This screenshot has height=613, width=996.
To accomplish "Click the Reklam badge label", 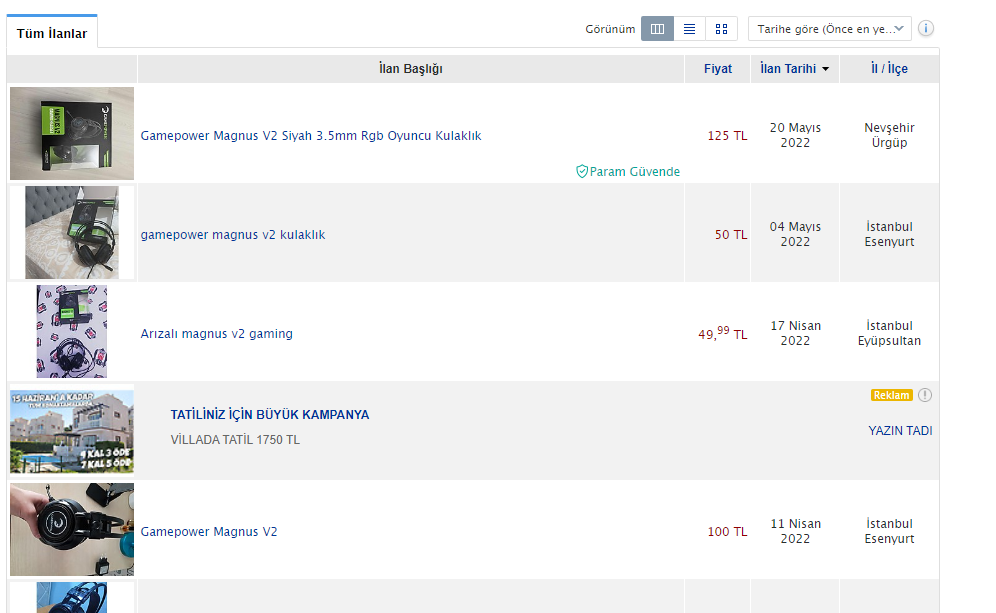I will click(x=891, y=395).
